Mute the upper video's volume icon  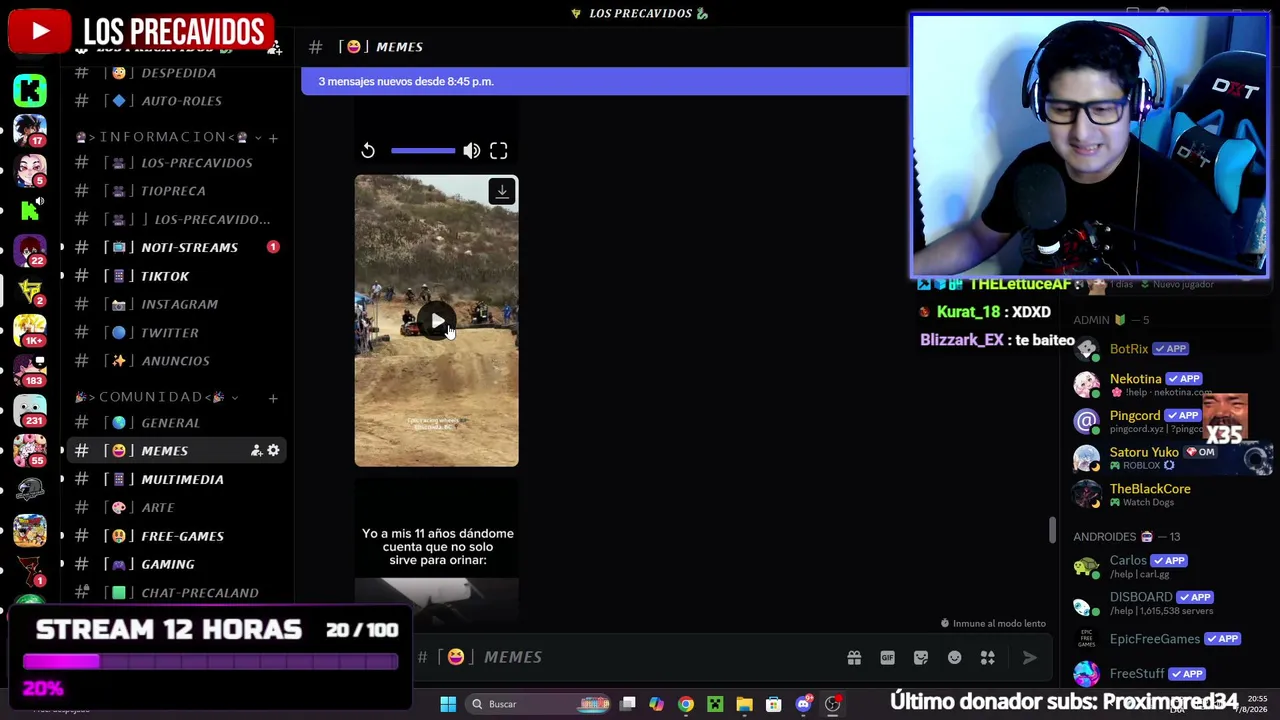point(471,151)
